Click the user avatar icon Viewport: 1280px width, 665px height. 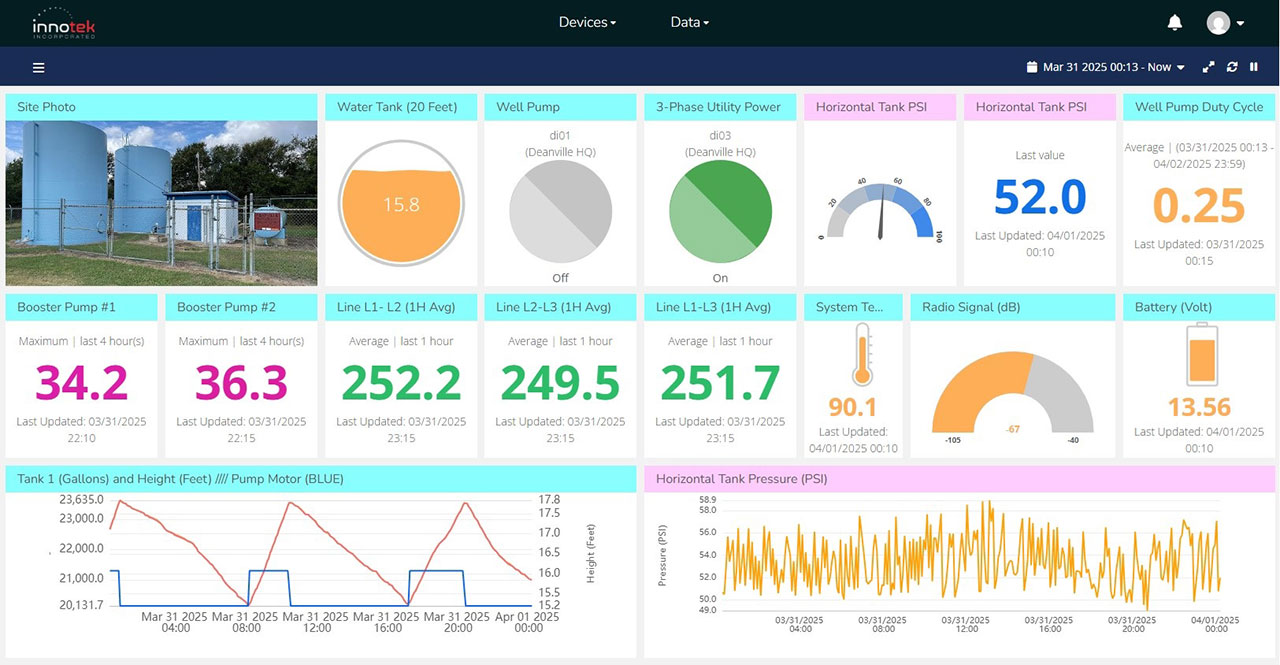coord(1220,22)
